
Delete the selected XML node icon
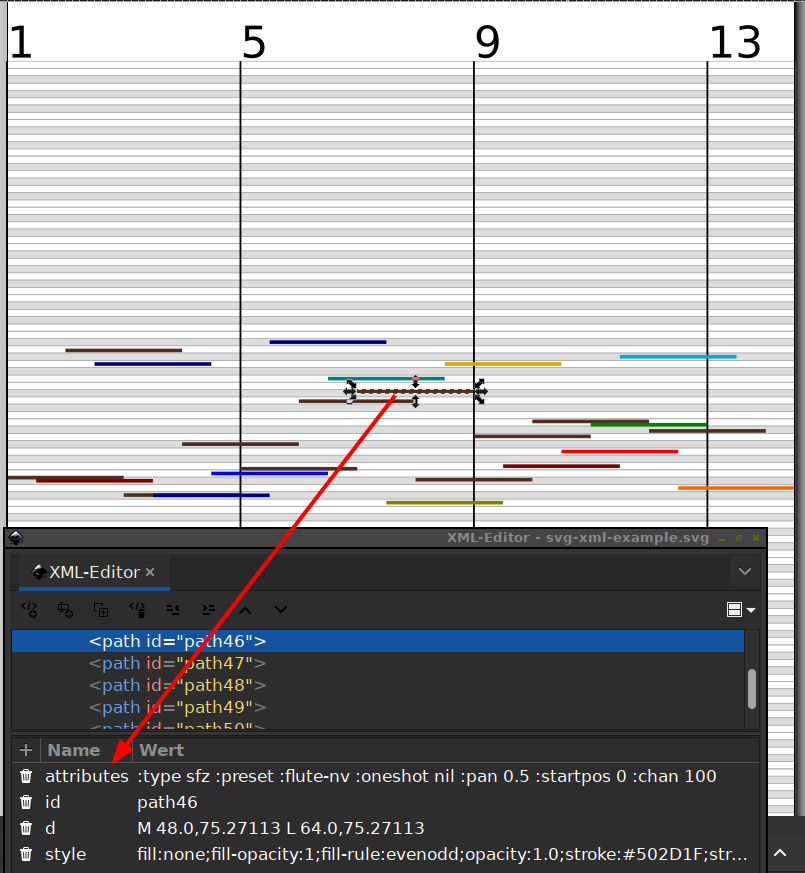coord(137,610)
